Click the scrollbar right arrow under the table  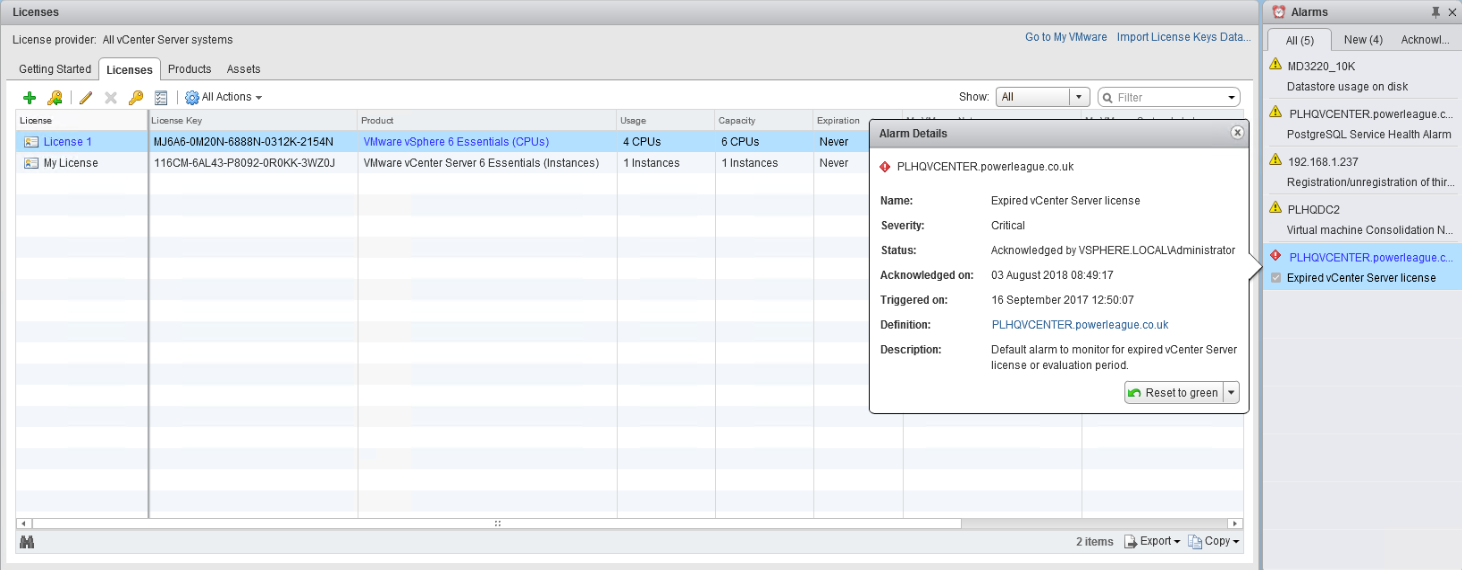point(1236,523)
